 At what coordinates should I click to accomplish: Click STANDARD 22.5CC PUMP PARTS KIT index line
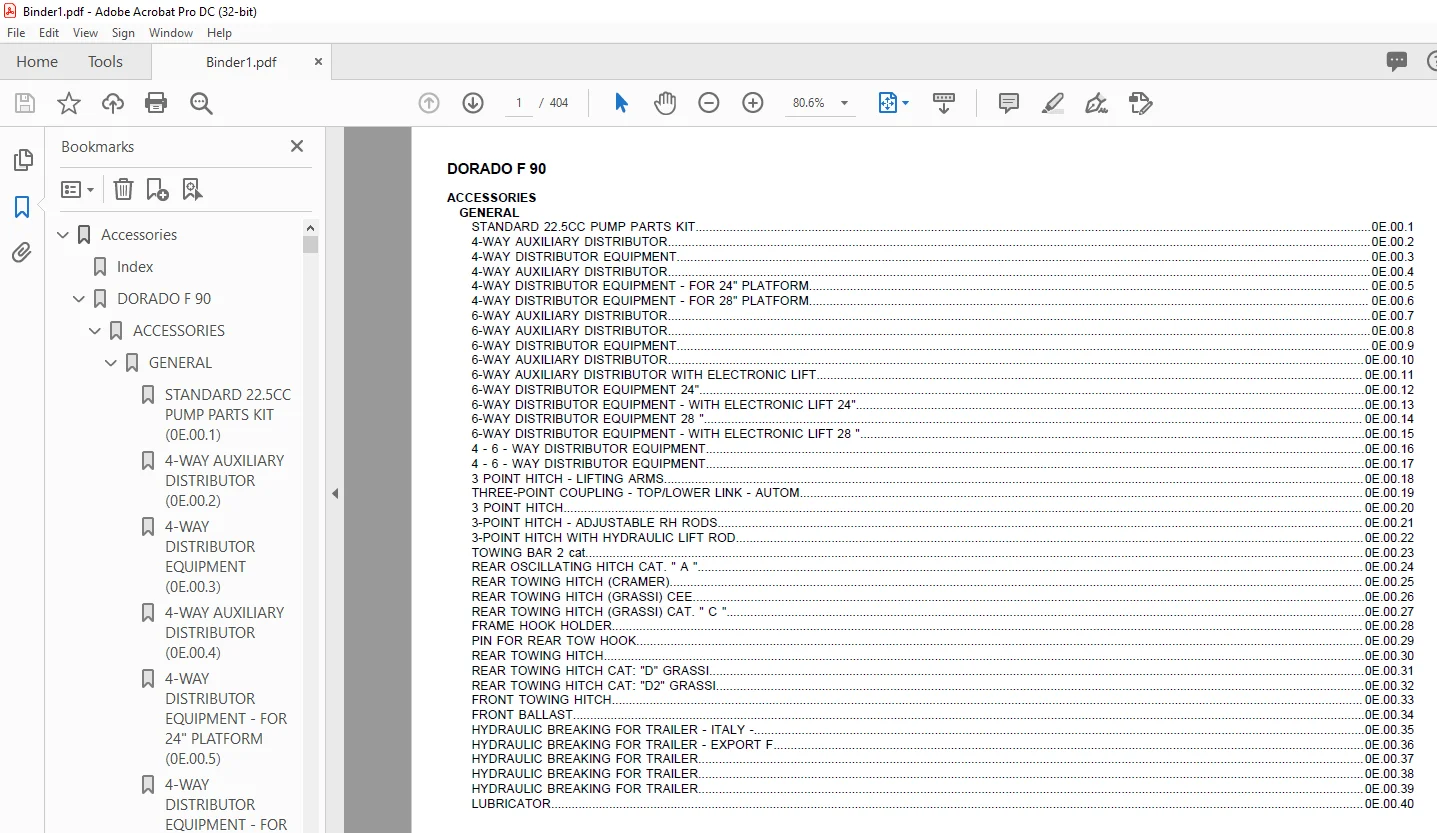point(942,227)
